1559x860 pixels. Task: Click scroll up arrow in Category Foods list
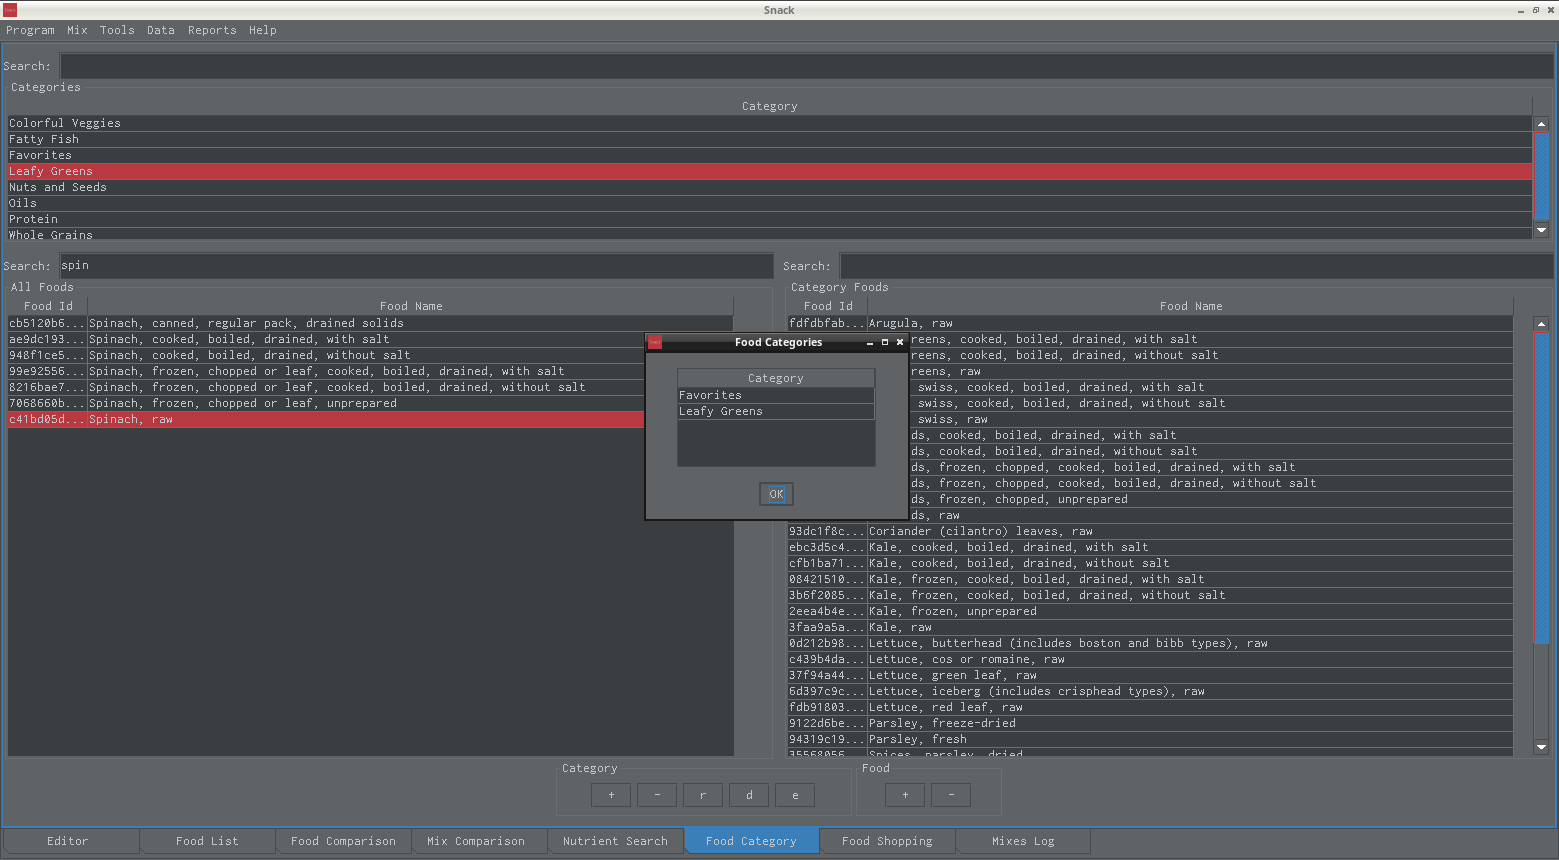click(x=1541, y=324)
